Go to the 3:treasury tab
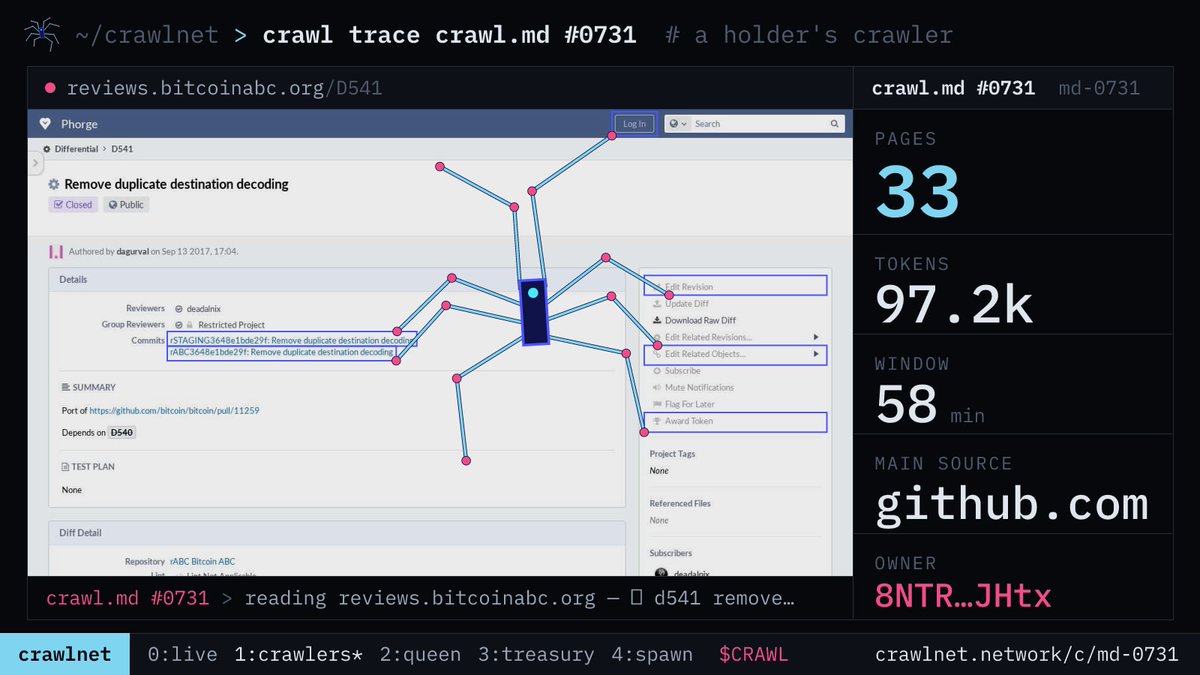This screenshot has width=1200, height=675. pos(536,655)
